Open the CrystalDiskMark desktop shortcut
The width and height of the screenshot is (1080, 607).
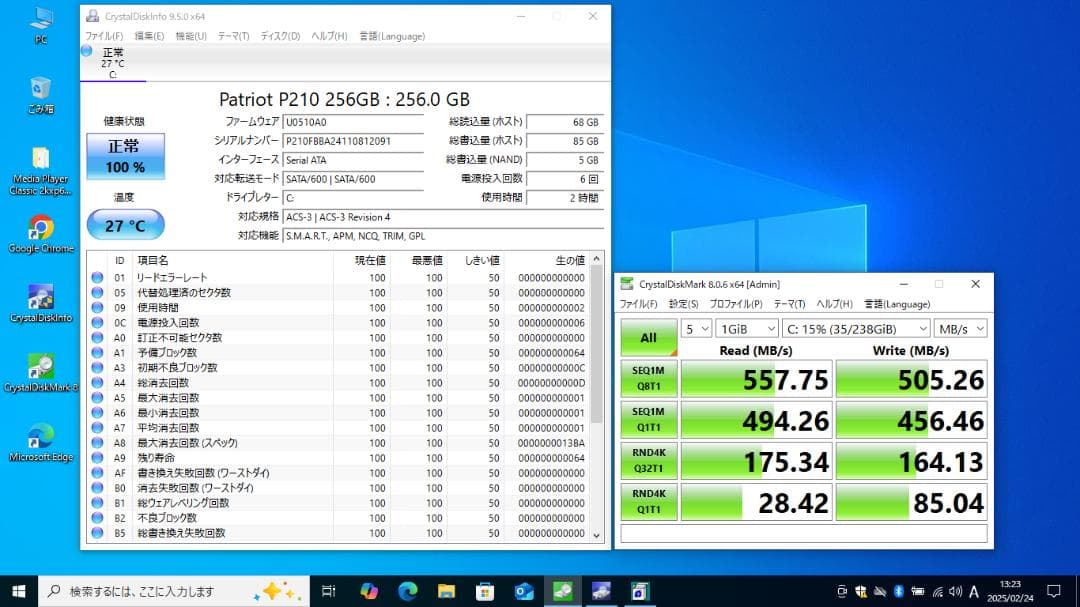[40, 365]
